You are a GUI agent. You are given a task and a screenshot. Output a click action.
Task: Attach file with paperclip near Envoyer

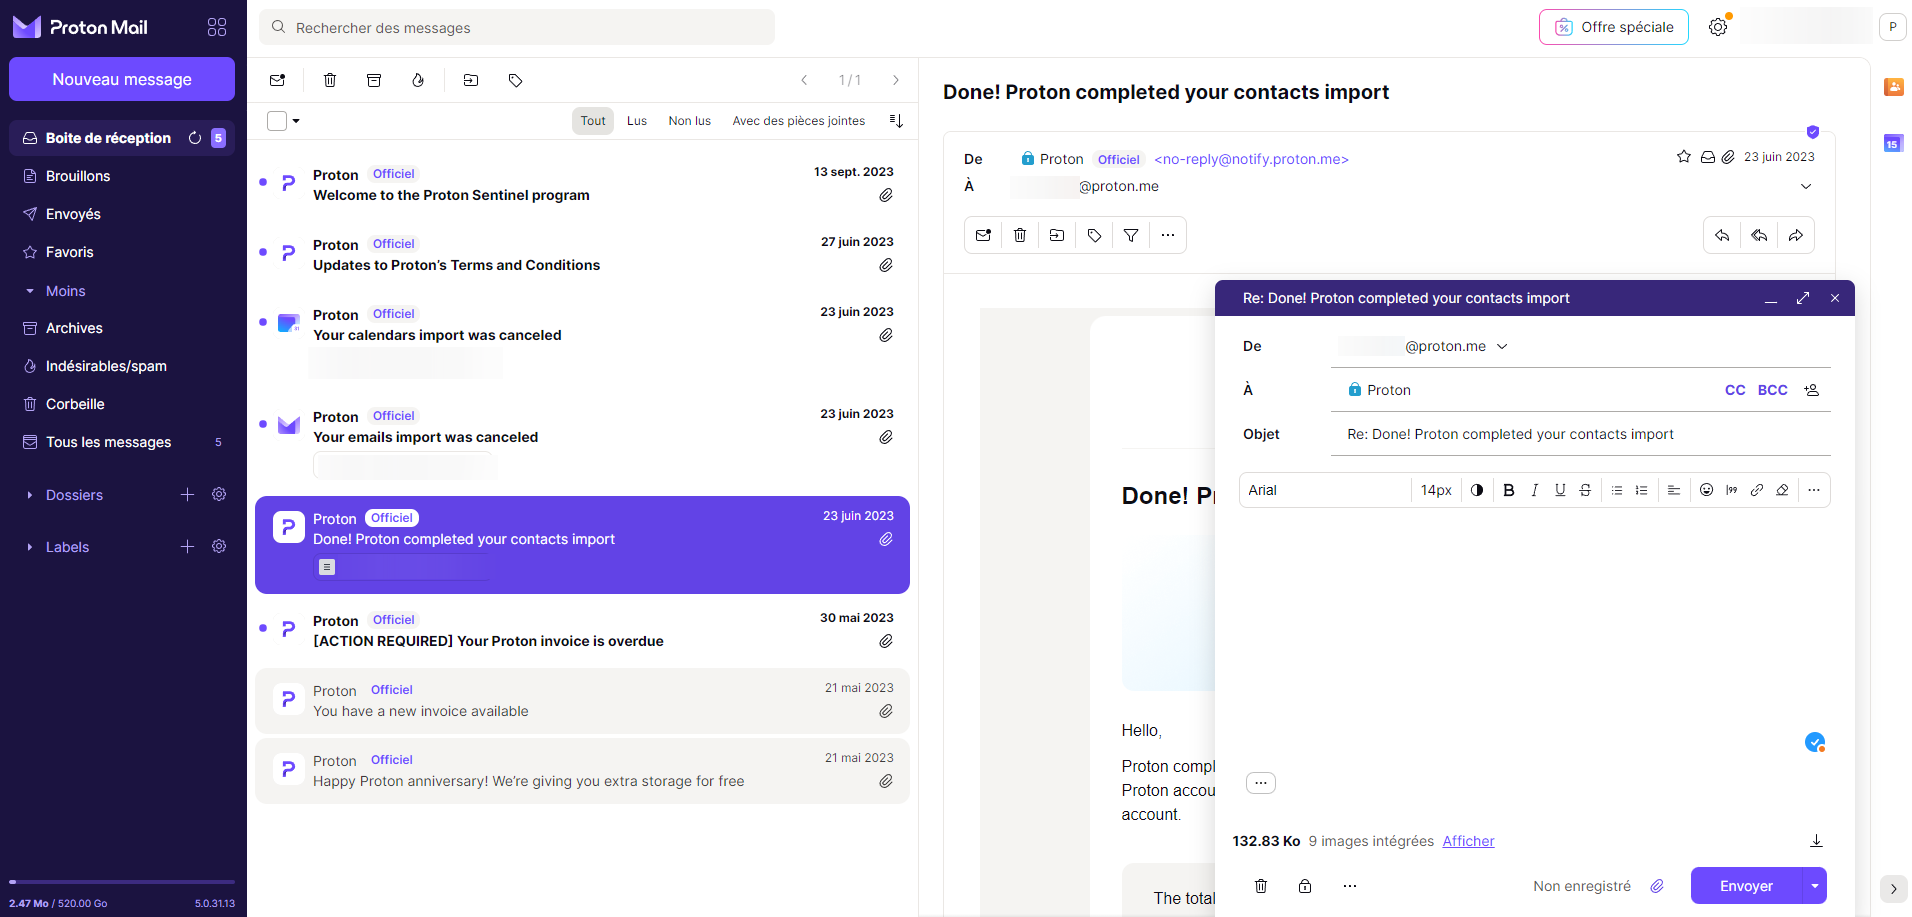pyautogui.click(x=1657, y=886)
